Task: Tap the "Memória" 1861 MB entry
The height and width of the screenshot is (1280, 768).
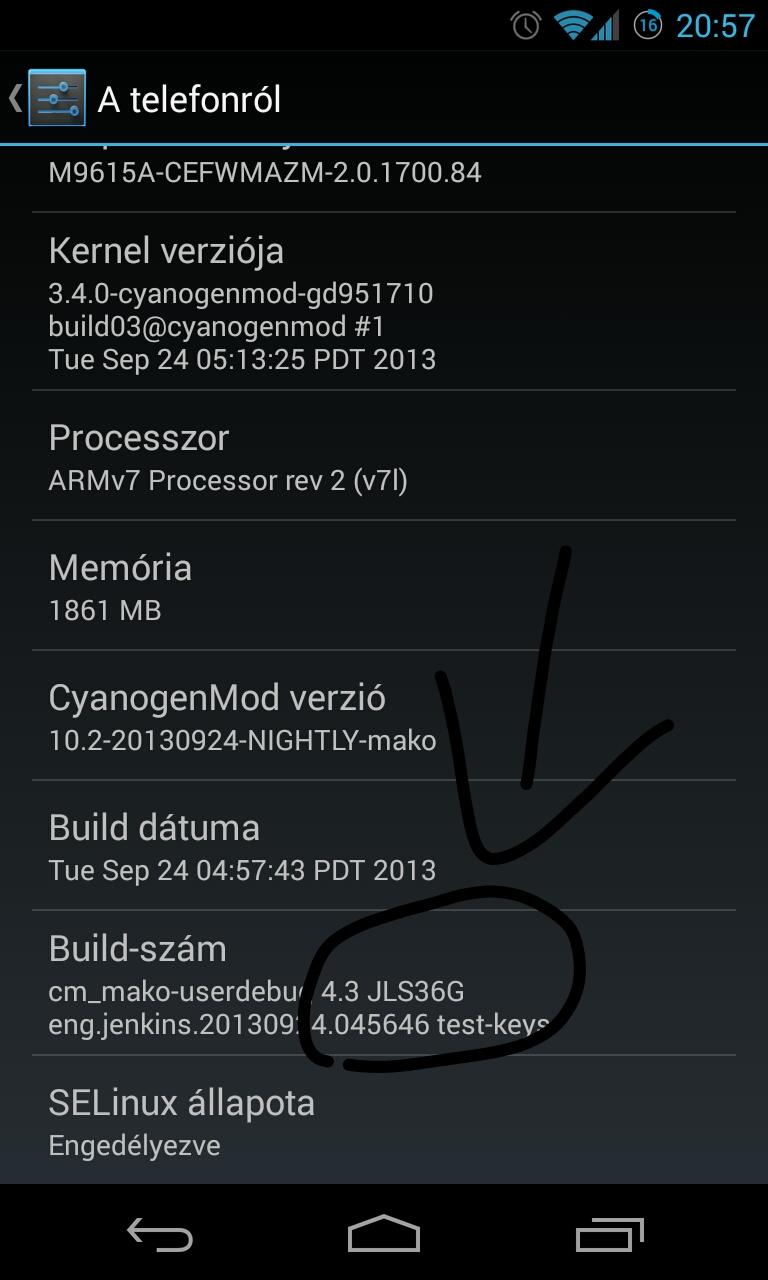Action: tap(384, 586)
